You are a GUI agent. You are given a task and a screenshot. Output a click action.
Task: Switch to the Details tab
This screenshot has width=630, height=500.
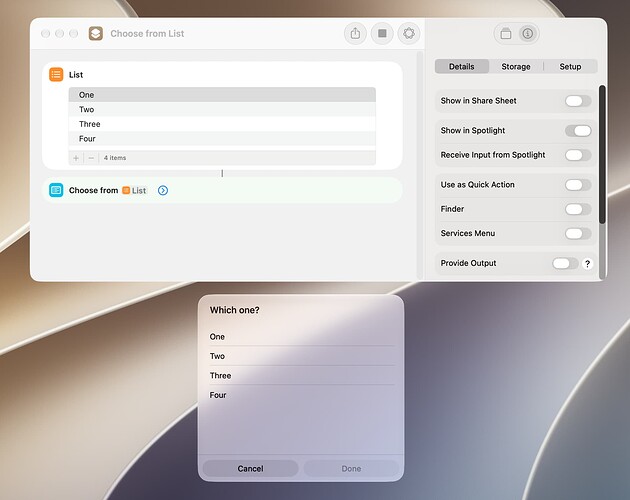[x=462, y=67]
